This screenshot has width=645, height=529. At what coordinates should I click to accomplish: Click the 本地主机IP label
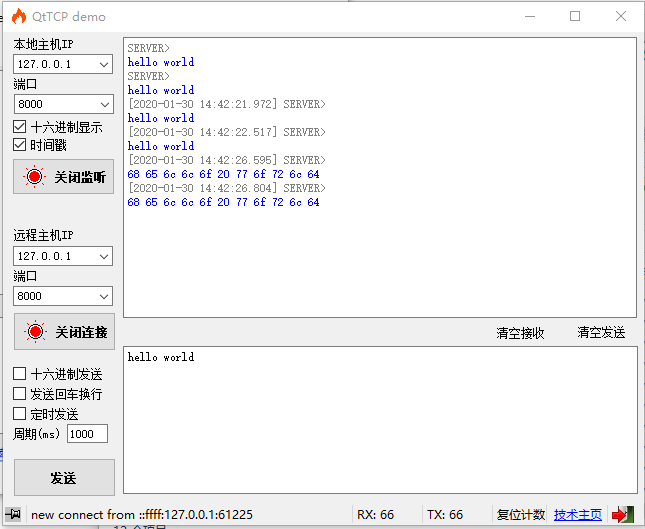[43, 44]
